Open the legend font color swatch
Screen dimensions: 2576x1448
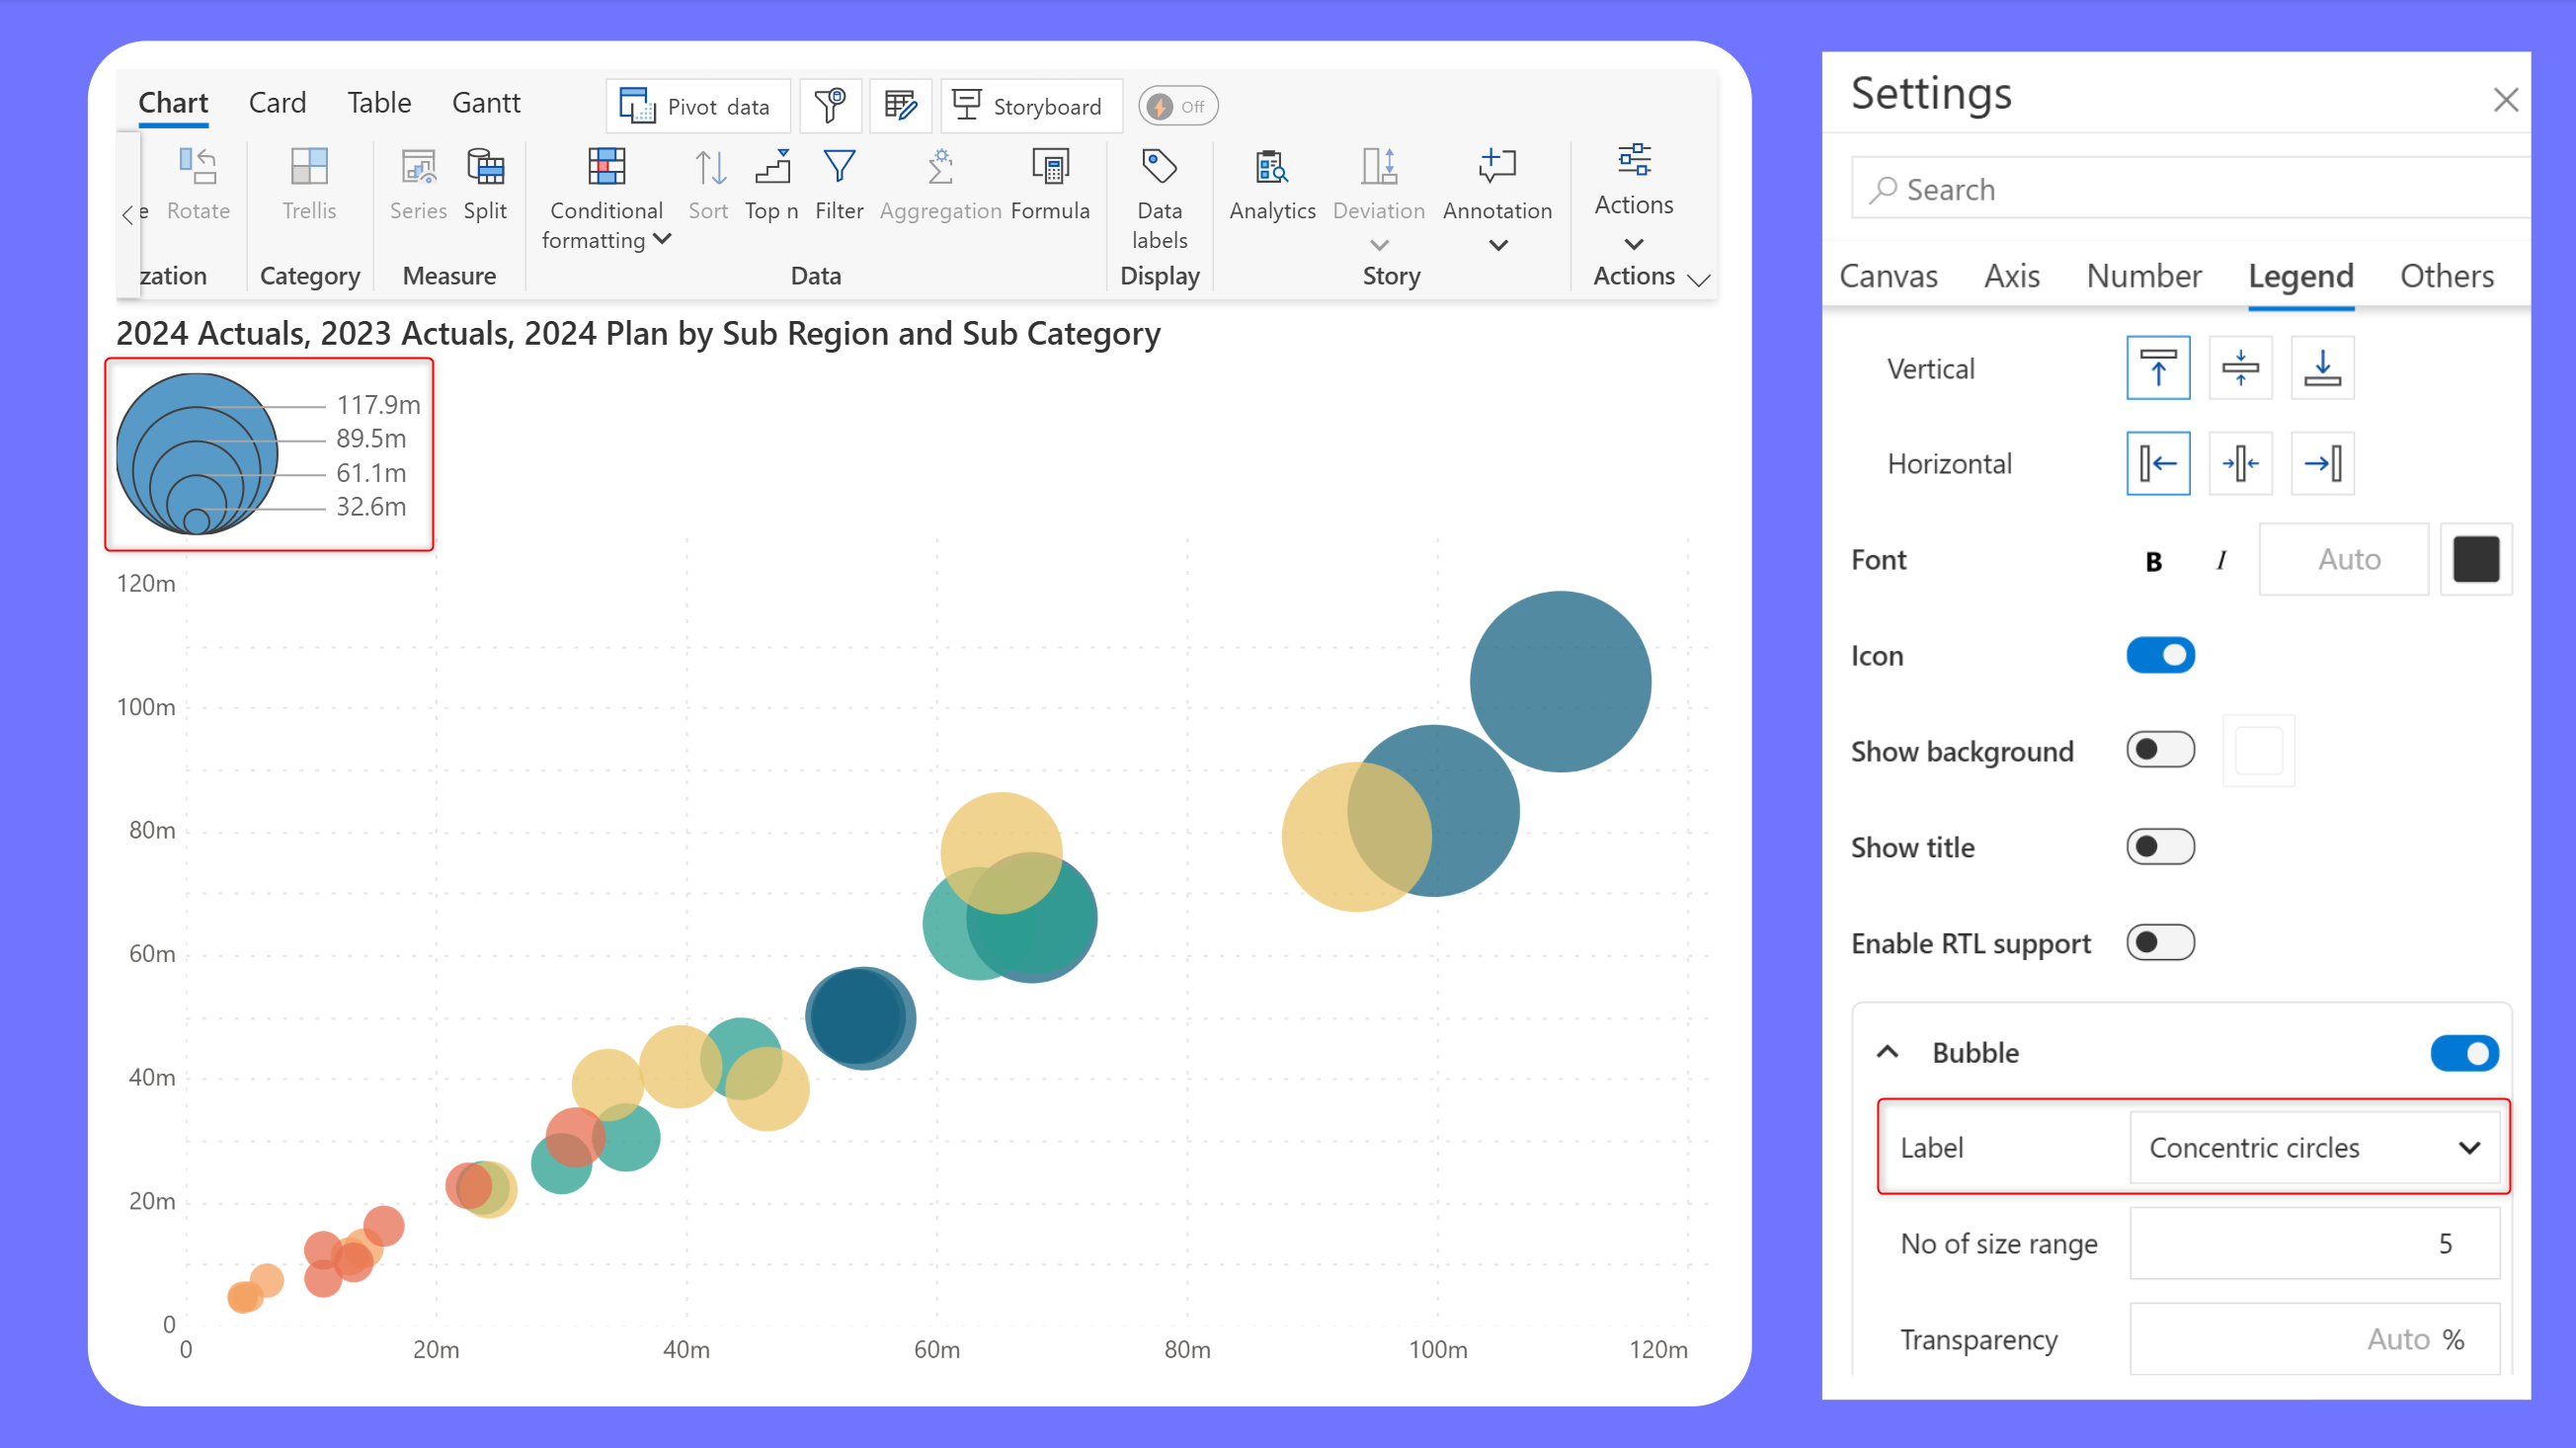click(2475, 560)
